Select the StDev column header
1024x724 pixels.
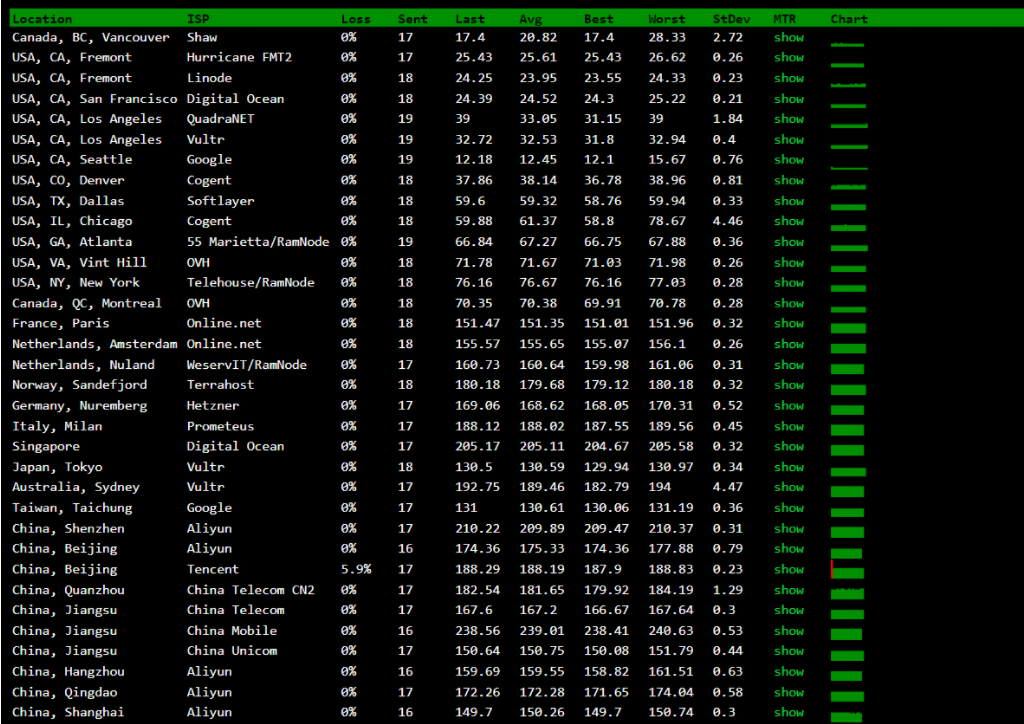[729, 18]
